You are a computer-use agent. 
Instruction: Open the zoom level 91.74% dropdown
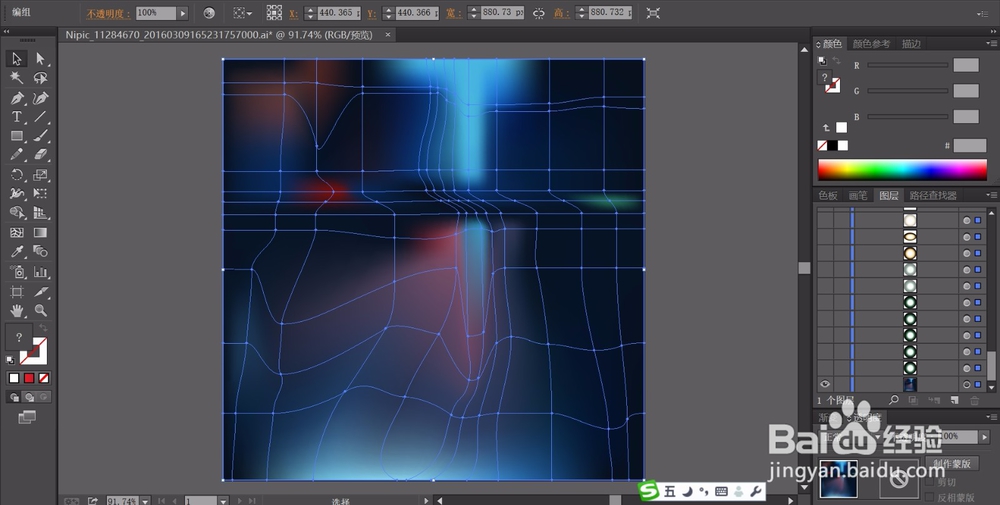[145, 501]
